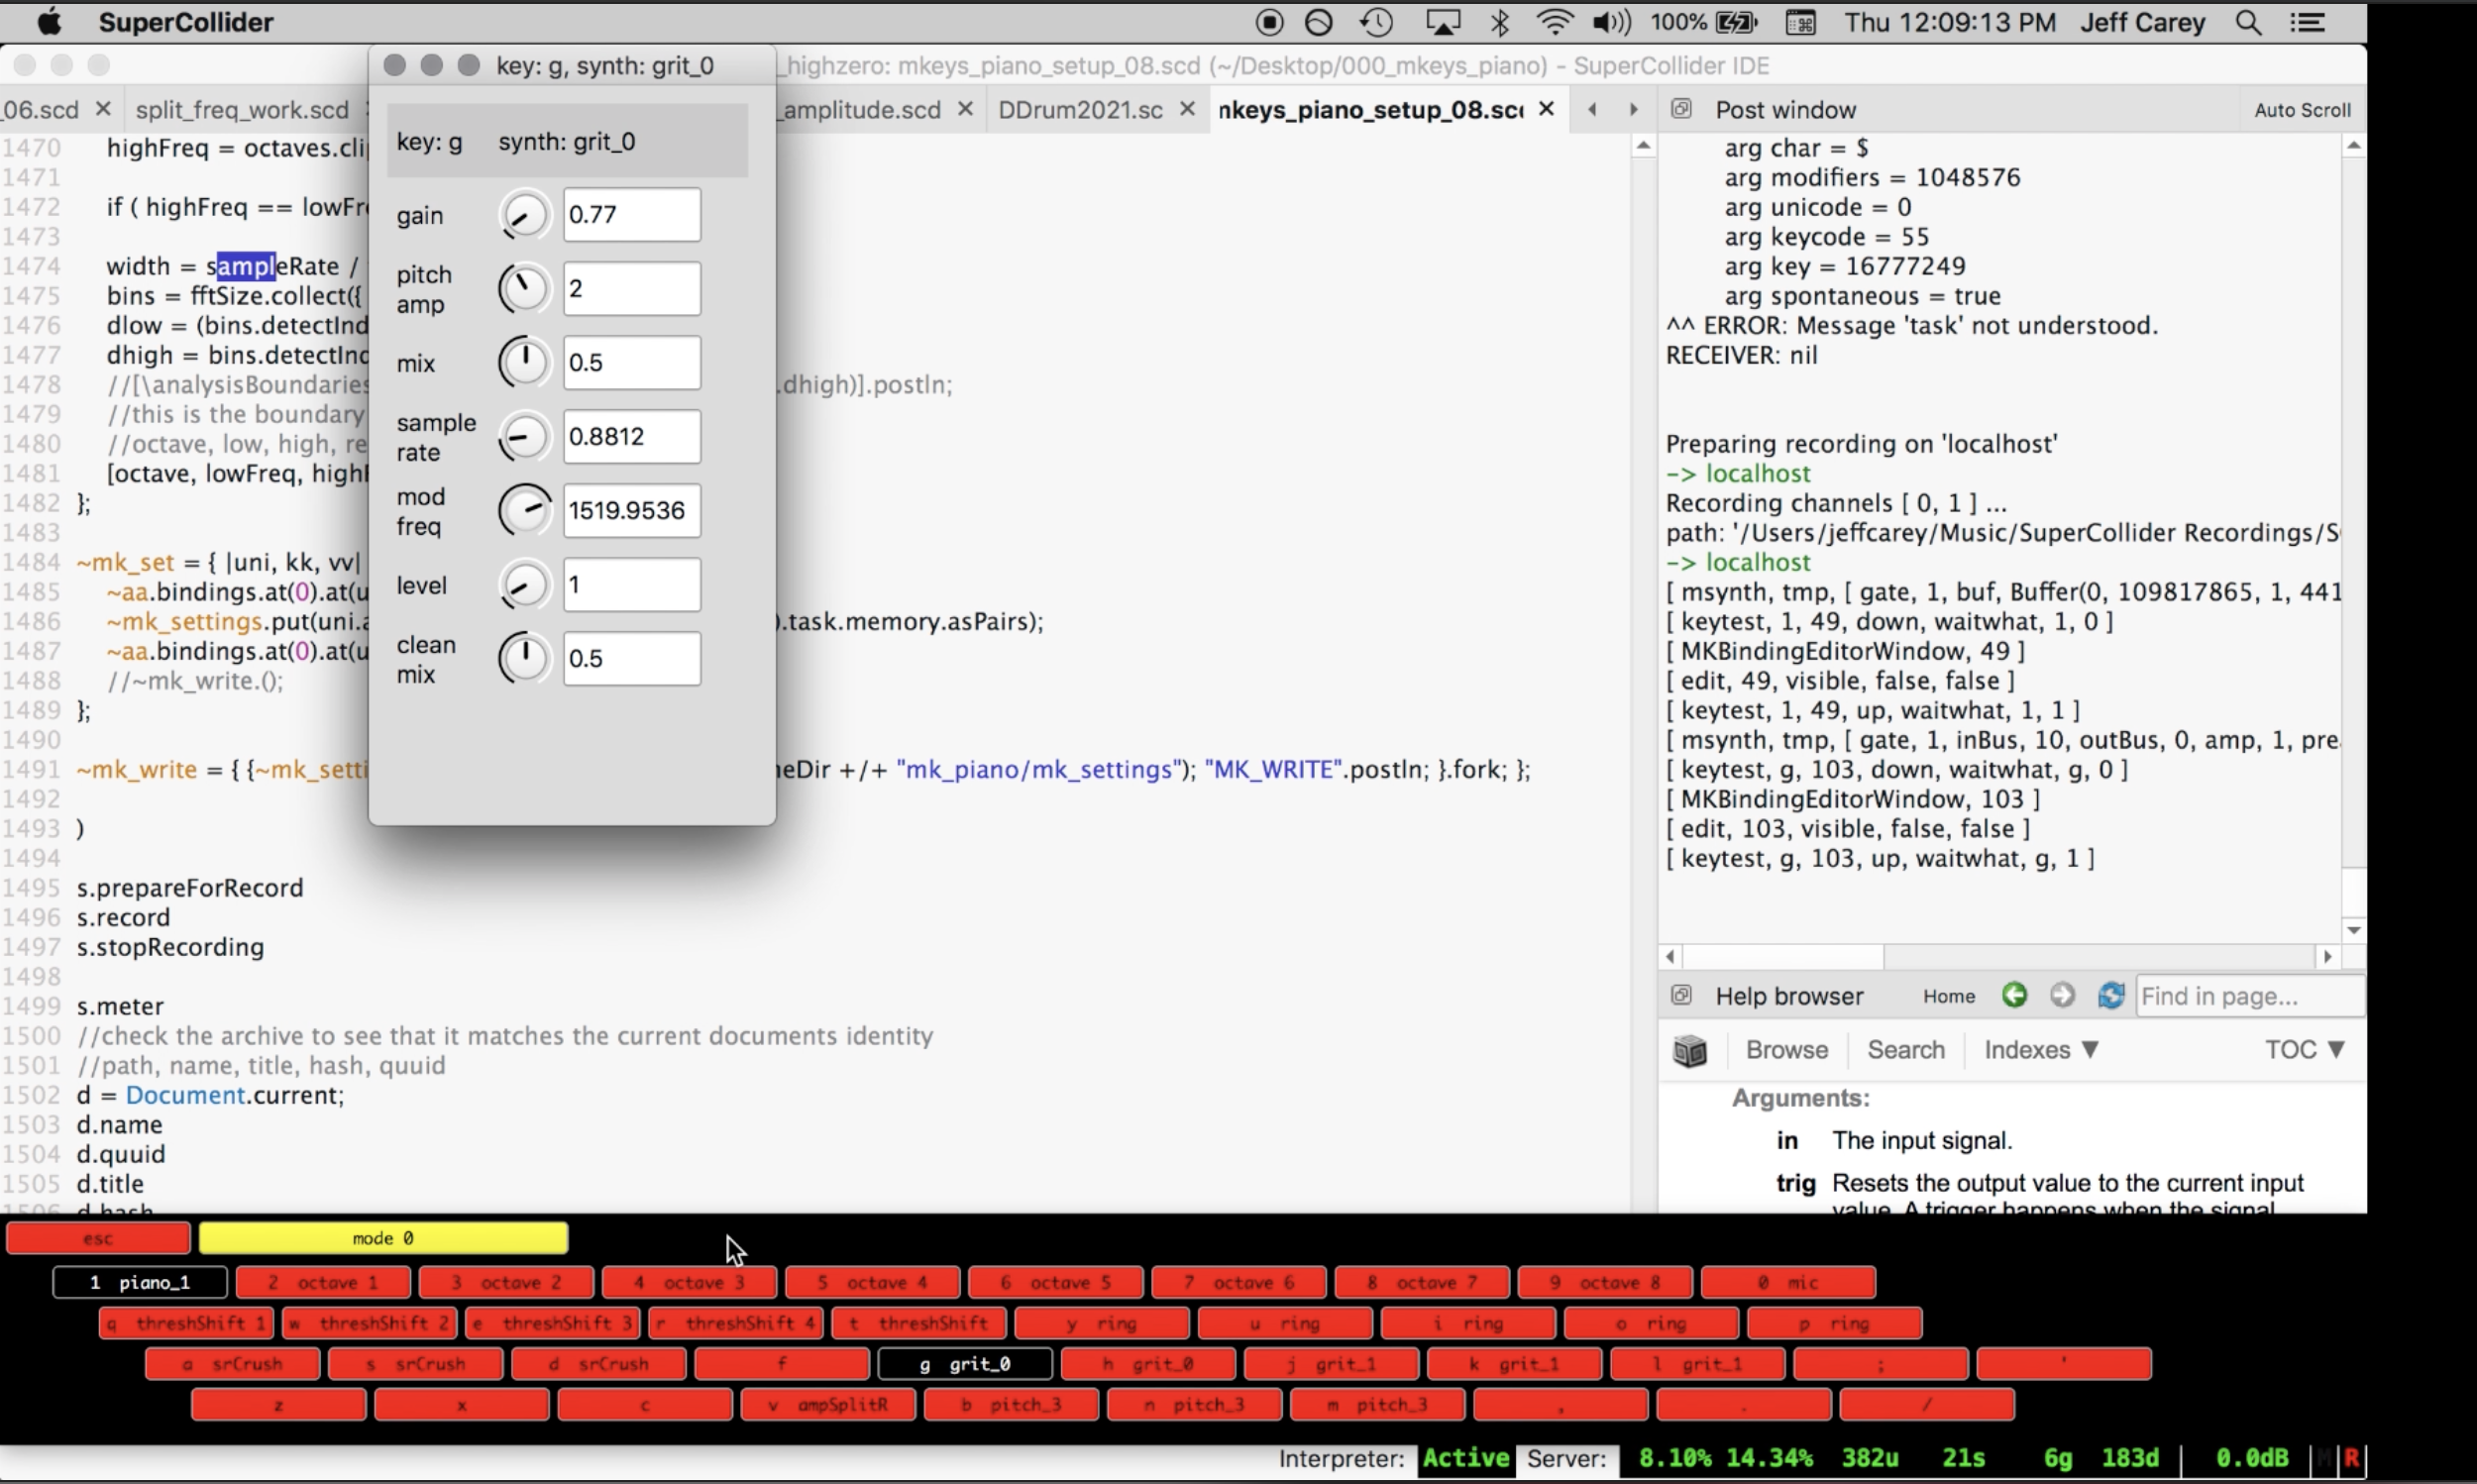Show next tabs with right arrow

[x=1634, y=109]
